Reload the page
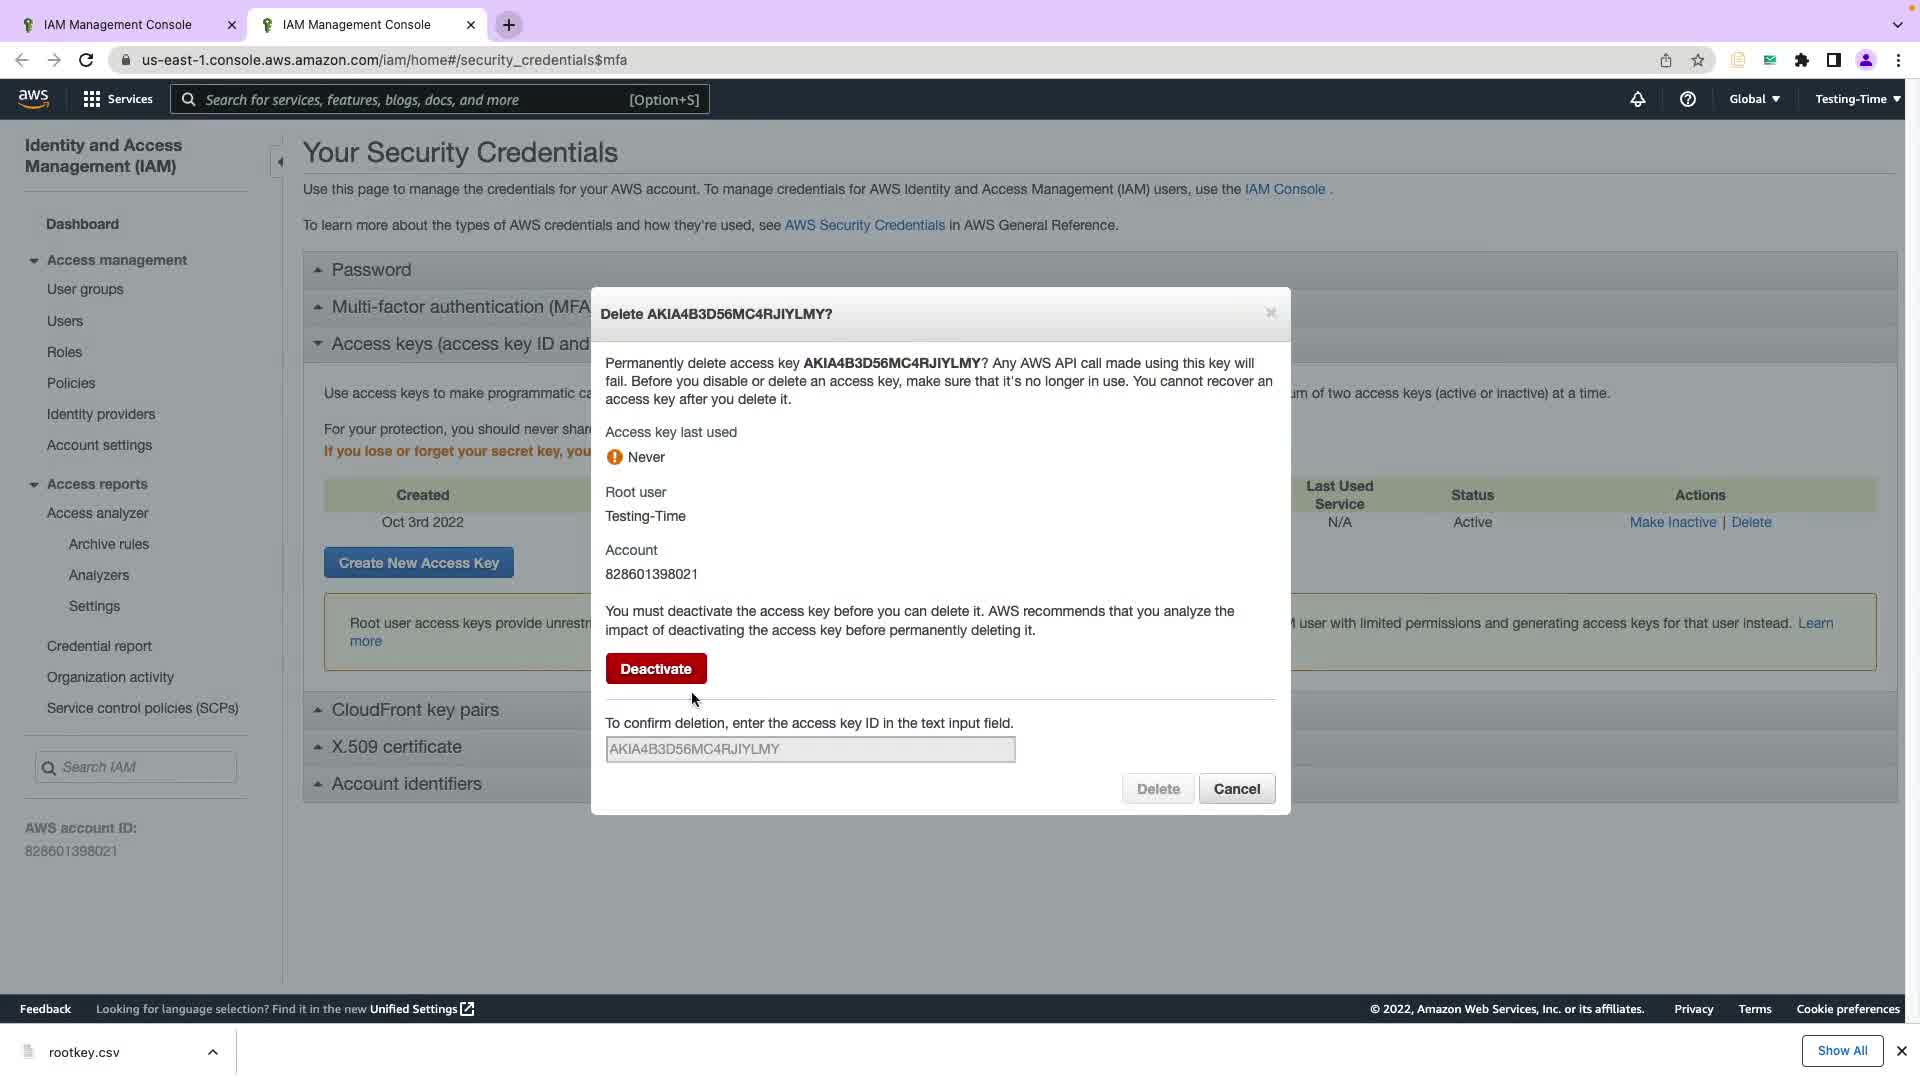The width and height of the screenshot is (1920, 1080). tap(86, 60)
